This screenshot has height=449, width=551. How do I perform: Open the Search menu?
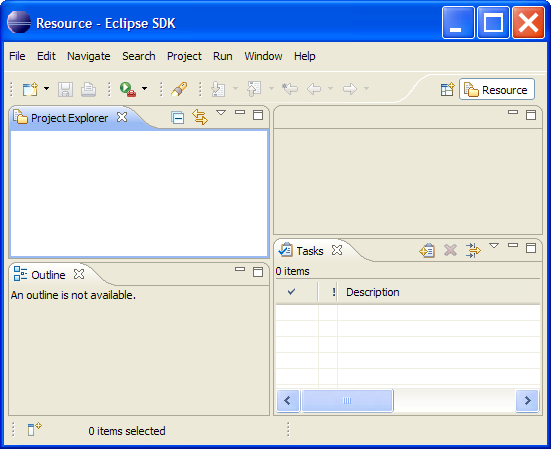139,56
